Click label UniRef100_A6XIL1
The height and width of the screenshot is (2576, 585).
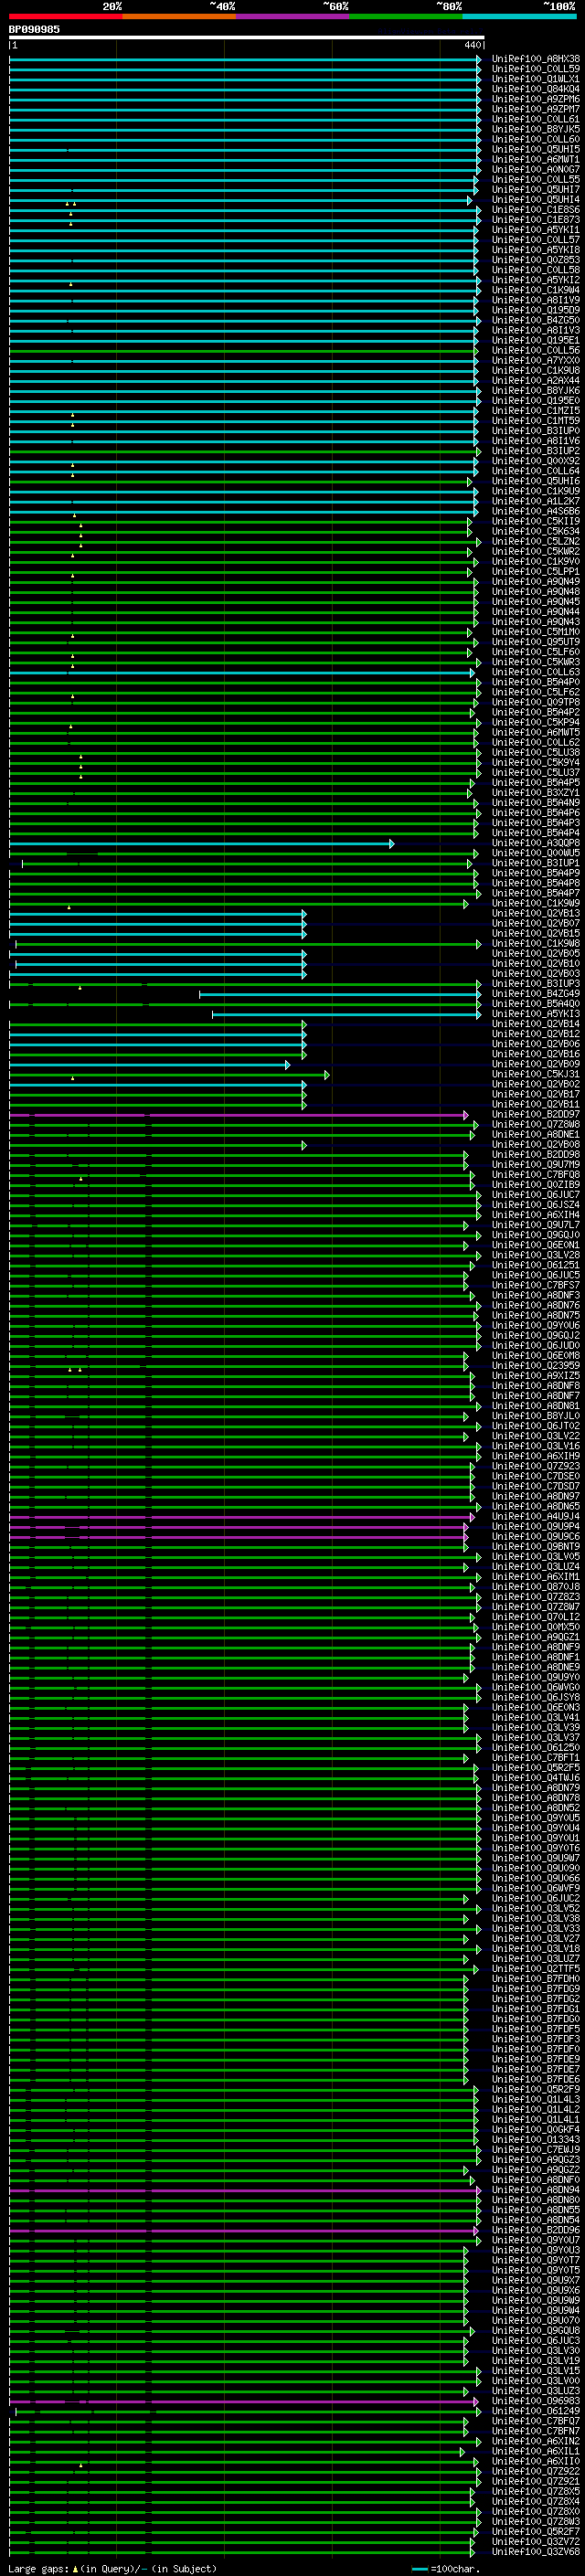536,2451
